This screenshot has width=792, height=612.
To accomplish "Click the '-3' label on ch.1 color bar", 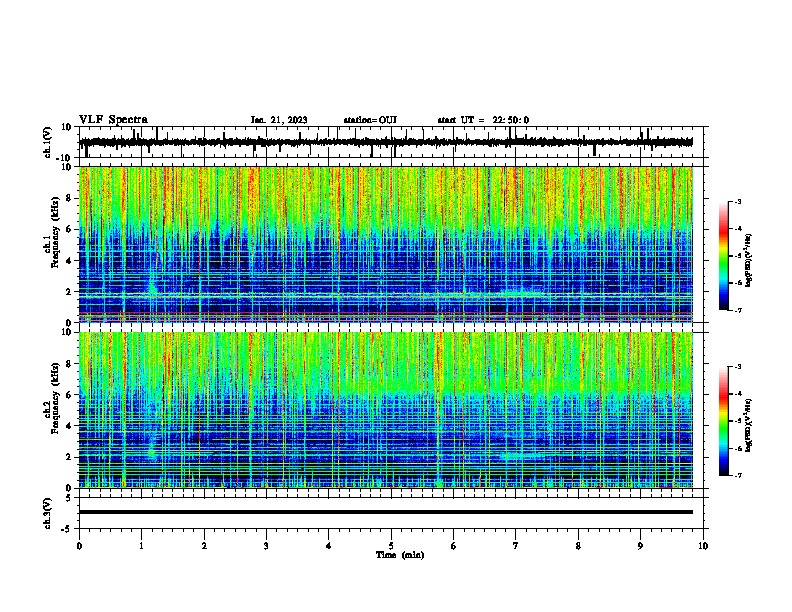I will click(737, 201).
